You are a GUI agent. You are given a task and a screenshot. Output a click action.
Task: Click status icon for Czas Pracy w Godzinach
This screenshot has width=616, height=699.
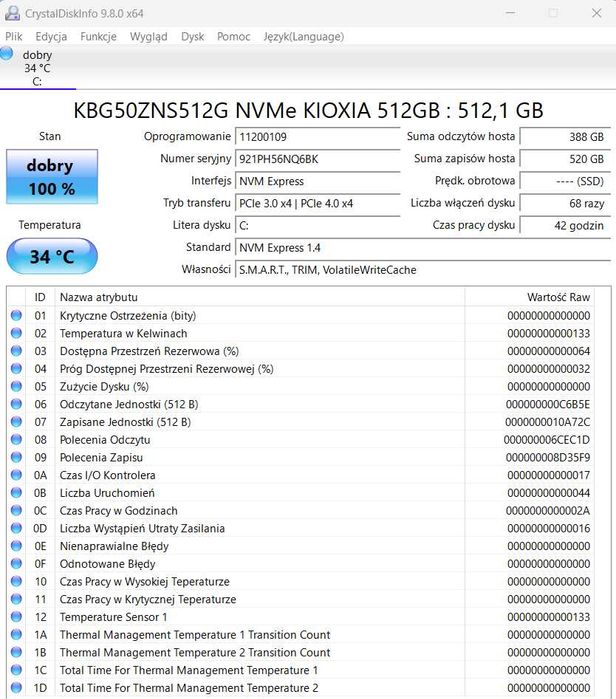pos(16,510)
